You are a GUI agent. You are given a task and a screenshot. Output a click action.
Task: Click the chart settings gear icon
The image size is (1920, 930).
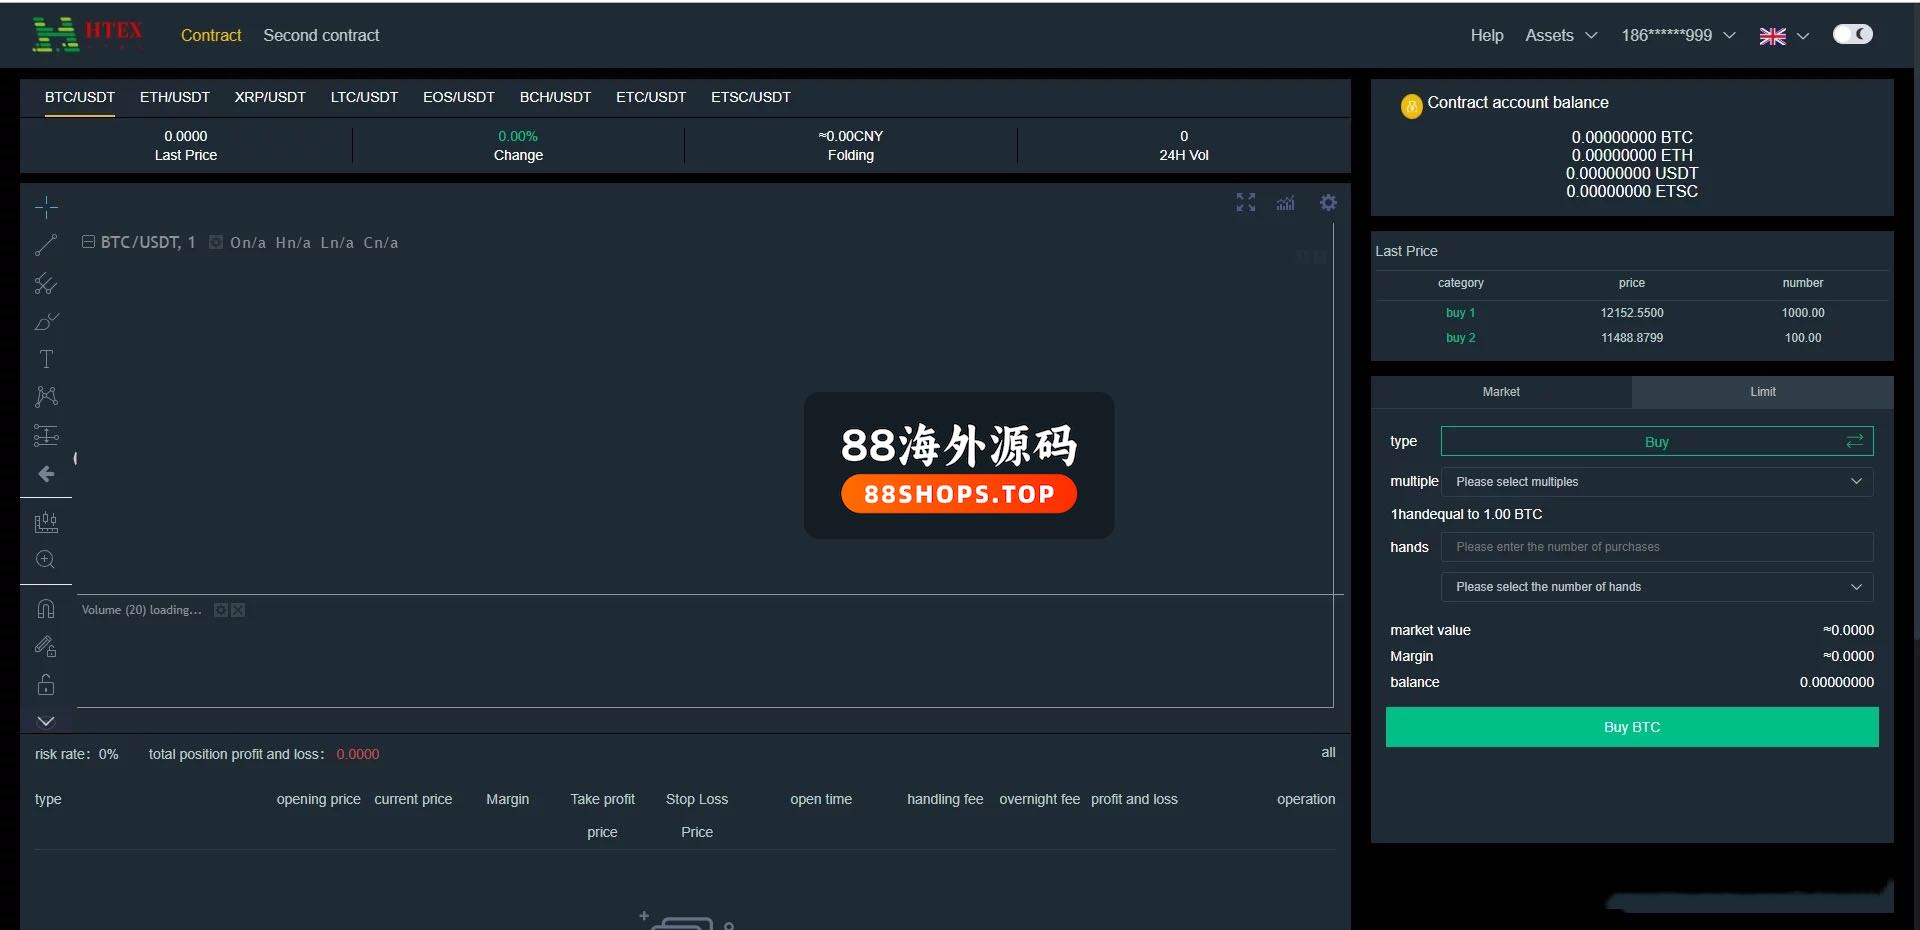(x=1328, y=203)
